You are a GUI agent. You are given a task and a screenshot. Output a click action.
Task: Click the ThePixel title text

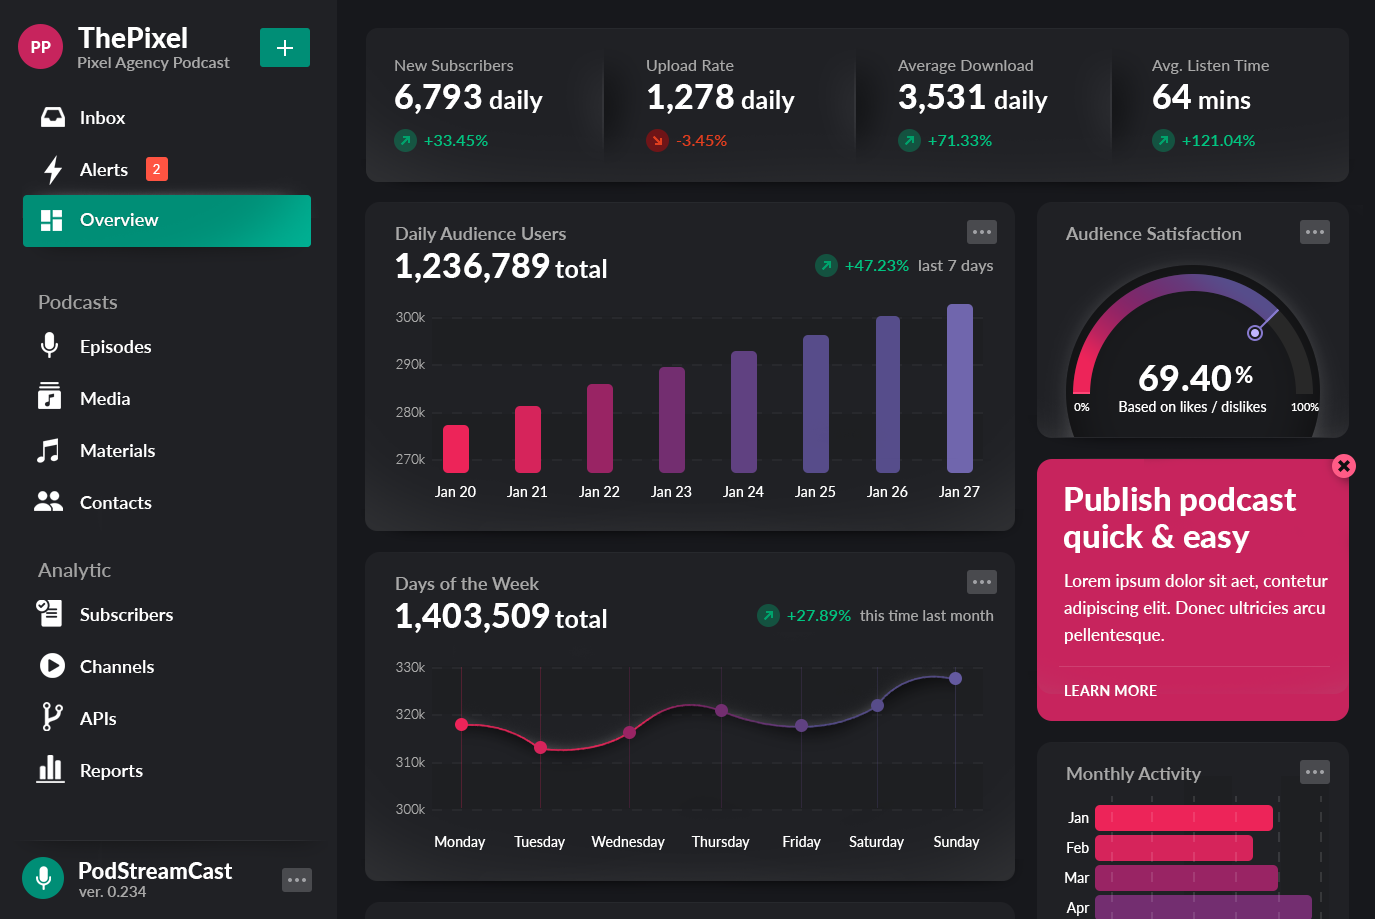pyautogui.click(x=133, y=38)
